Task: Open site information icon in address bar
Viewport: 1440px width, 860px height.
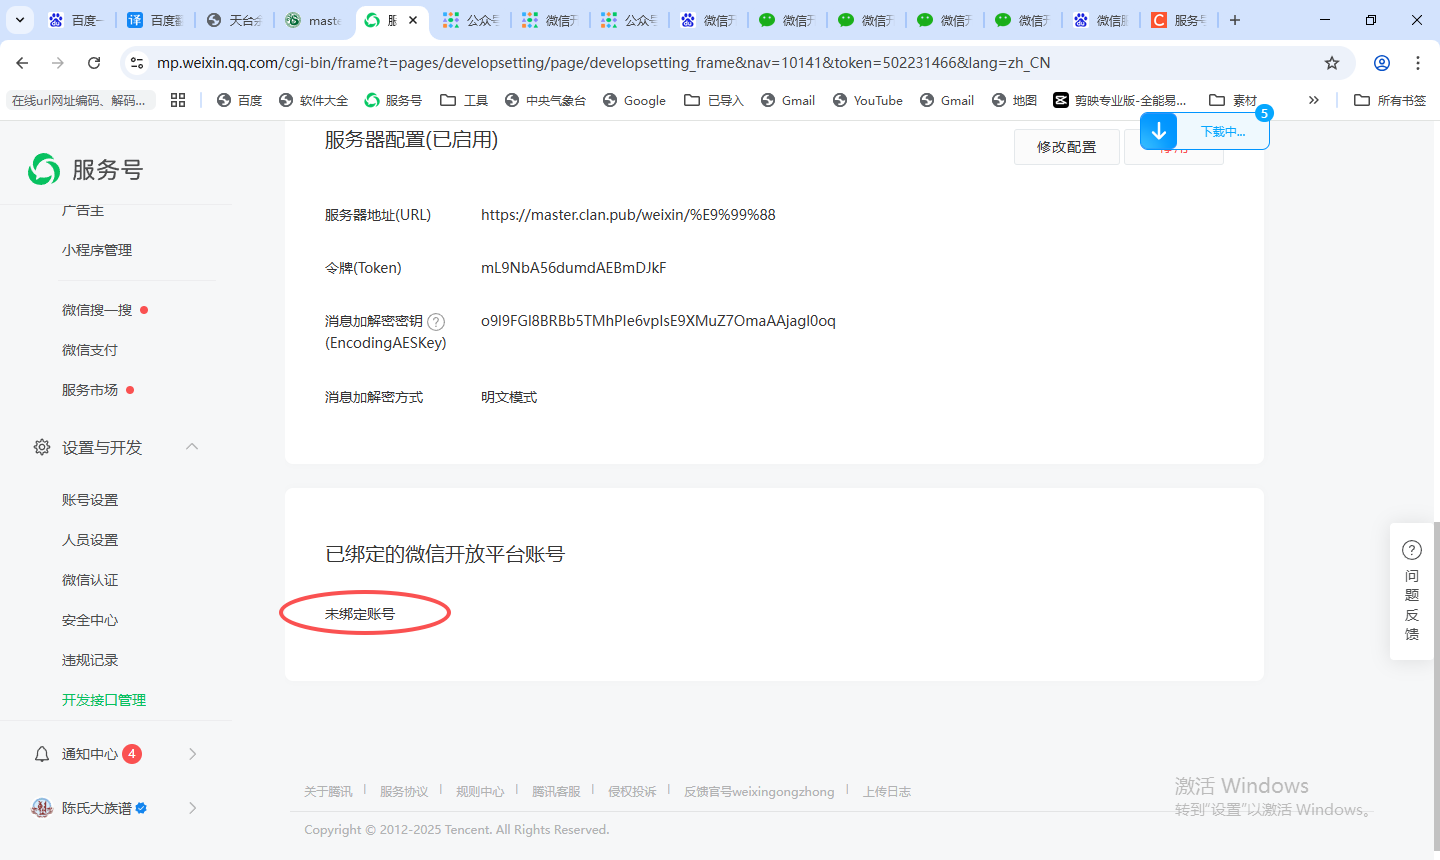Action: coord(137,62)
